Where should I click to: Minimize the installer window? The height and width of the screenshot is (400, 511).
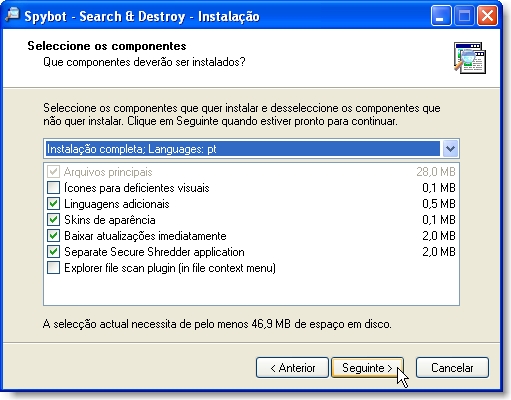pos(440,16)
